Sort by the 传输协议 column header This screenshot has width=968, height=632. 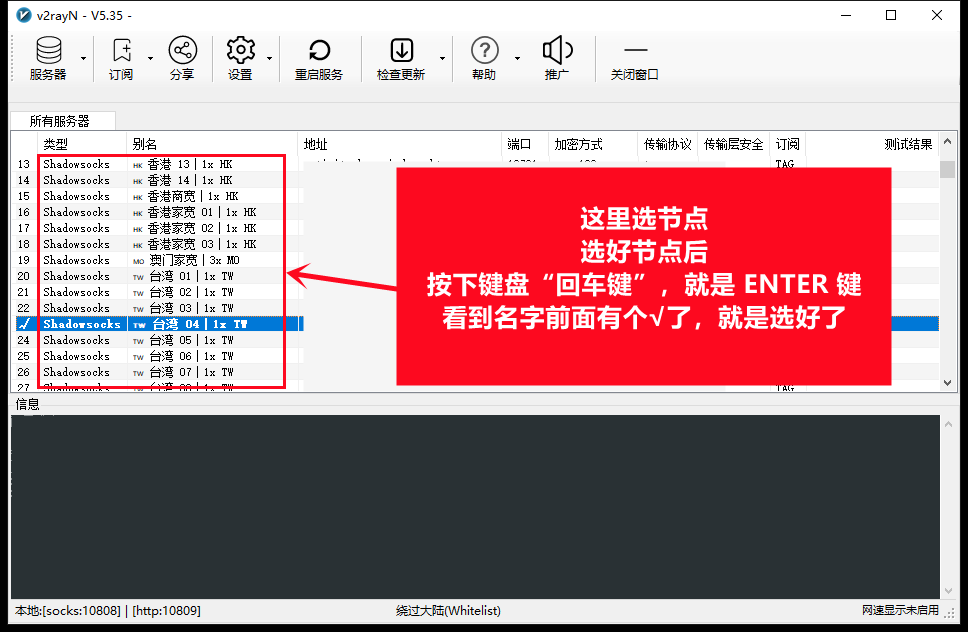(x=667, y=144)
